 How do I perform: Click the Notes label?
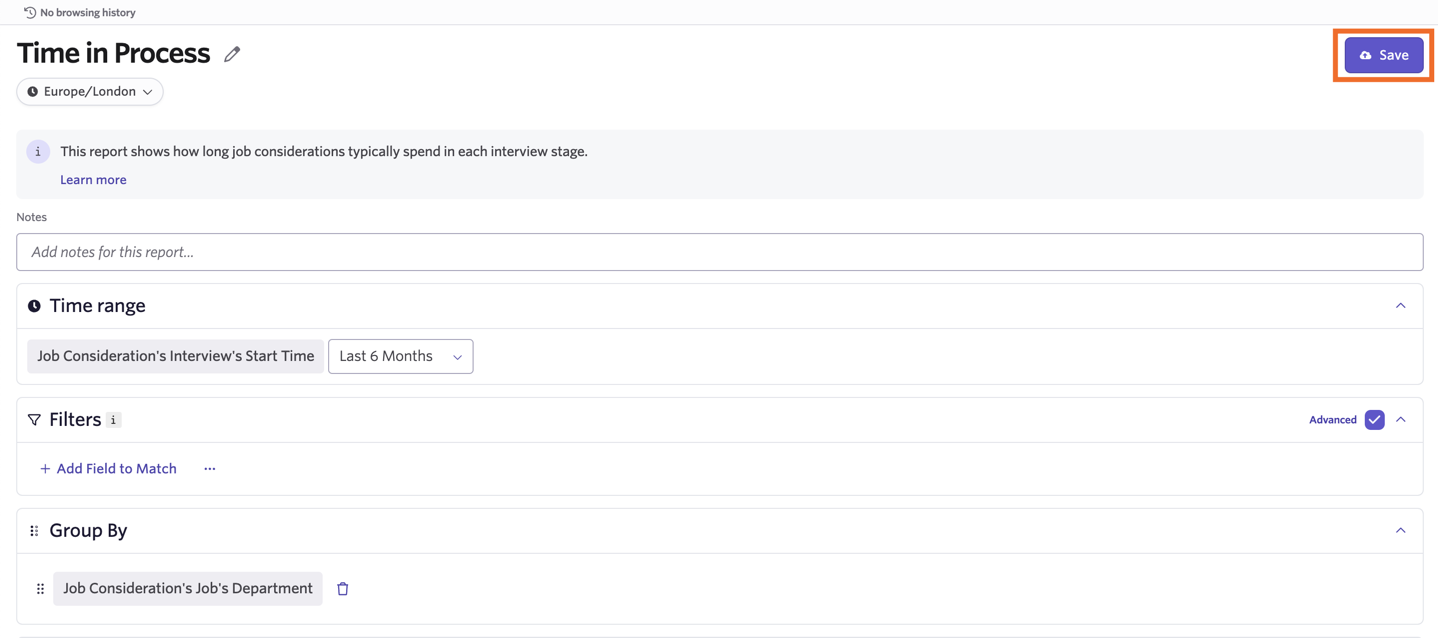[x=32, y=217]
